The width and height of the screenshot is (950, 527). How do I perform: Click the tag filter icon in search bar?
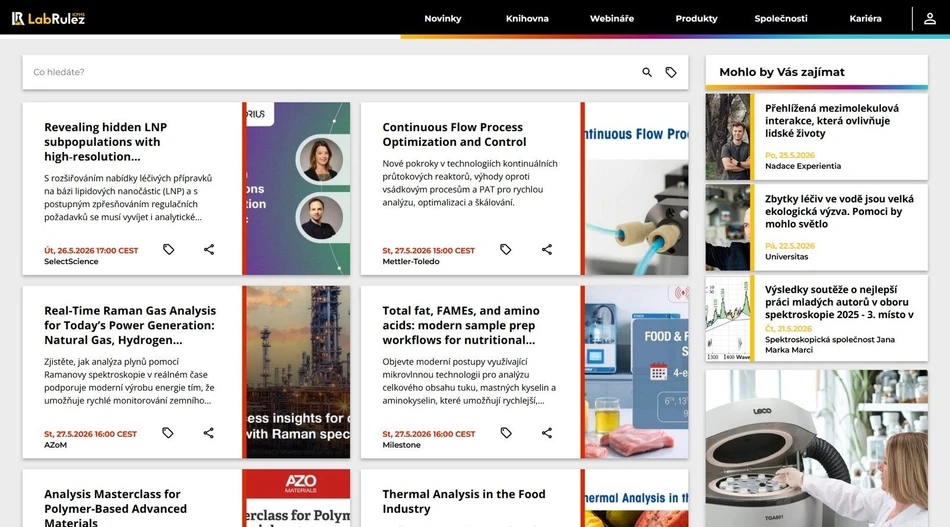pos(671,72)
